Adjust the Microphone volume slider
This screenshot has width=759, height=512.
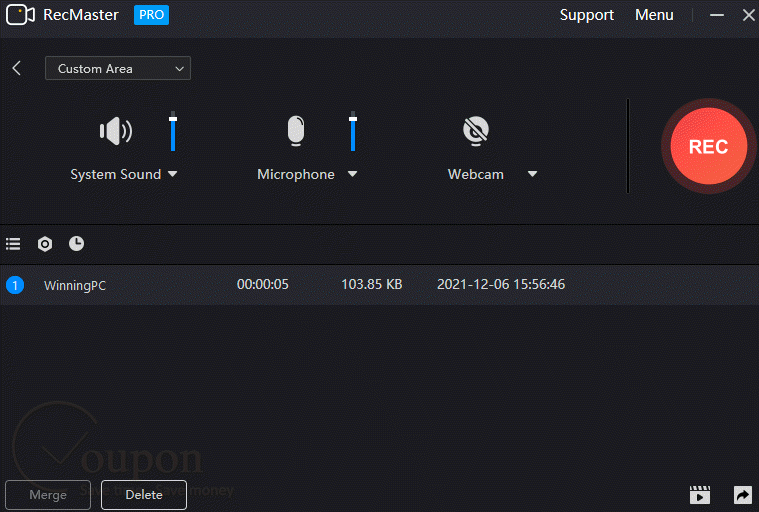353,131
